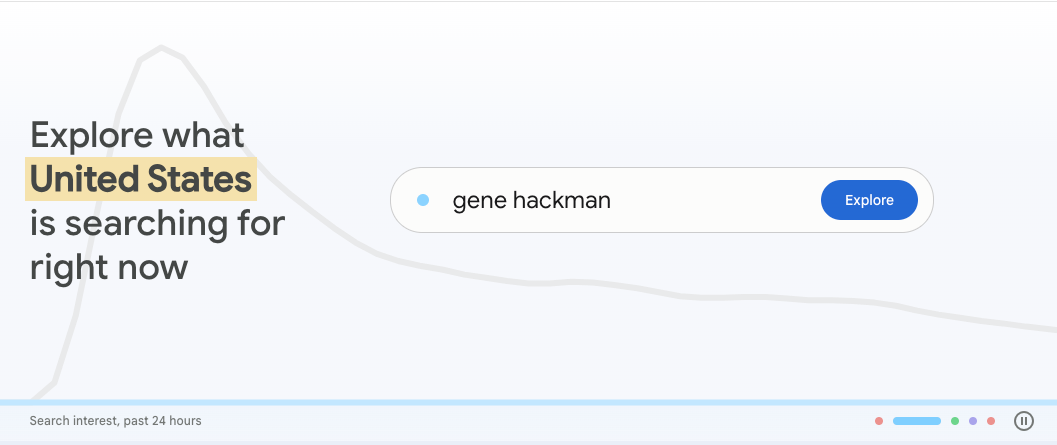Click the Explore button
Image resolution: width=1057 pixels, height=445 pixels.
869,200
